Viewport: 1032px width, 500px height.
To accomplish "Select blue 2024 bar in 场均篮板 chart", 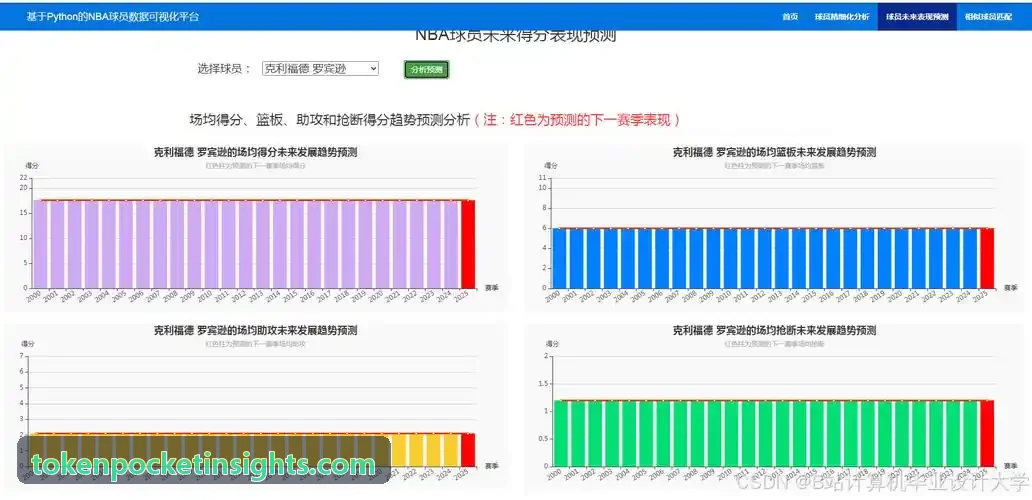I will pos(970,258).
